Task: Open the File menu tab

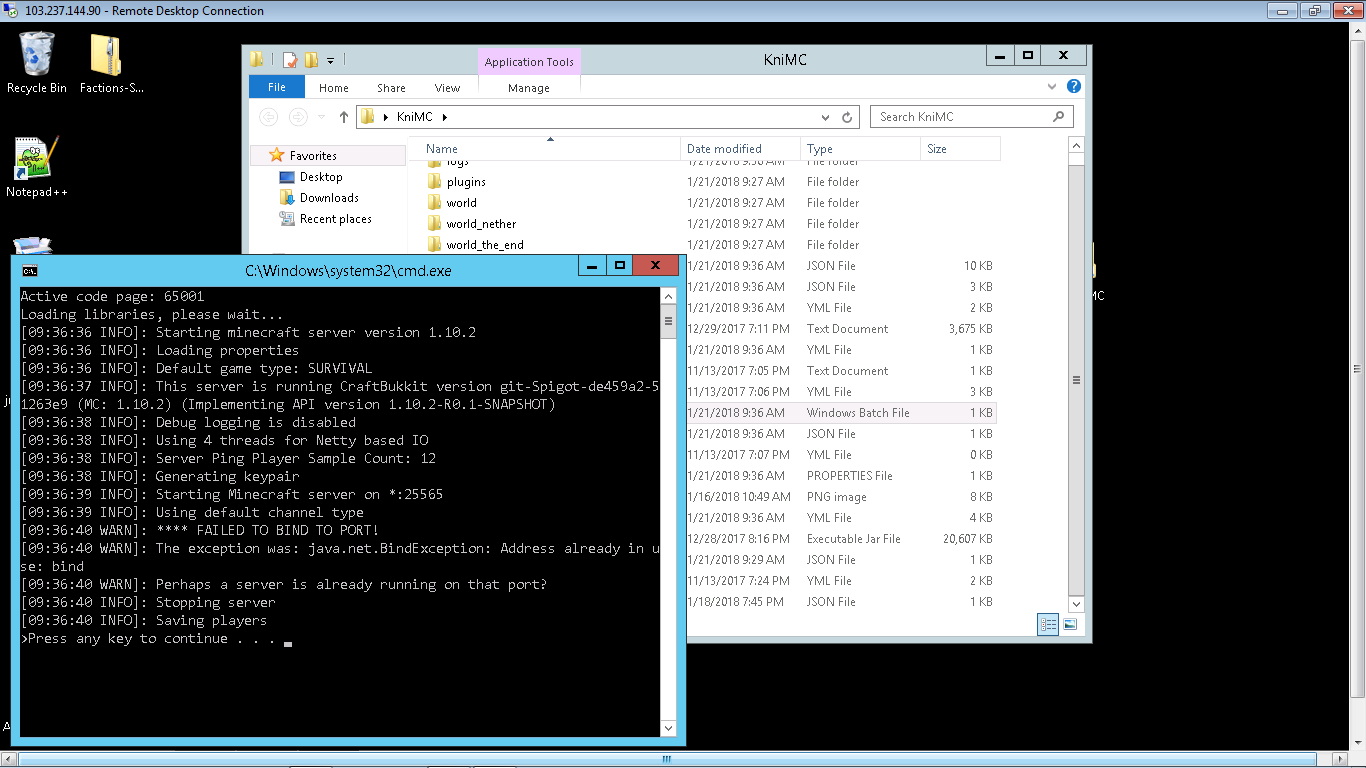Action: pos(277,87)
